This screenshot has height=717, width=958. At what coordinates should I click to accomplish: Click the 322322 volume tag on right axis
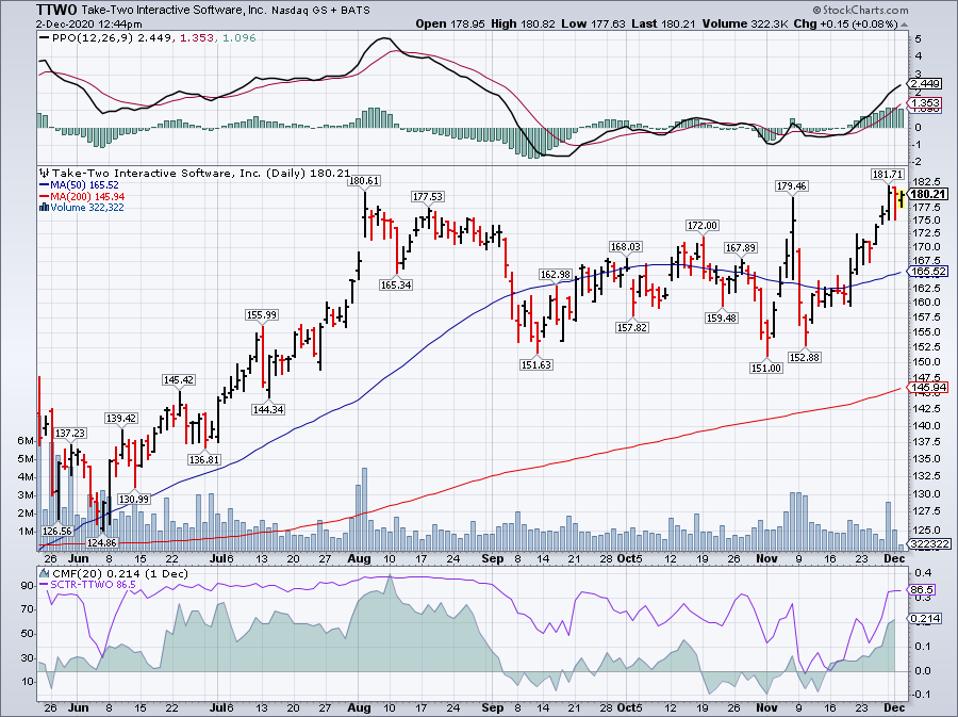[929, 544]
